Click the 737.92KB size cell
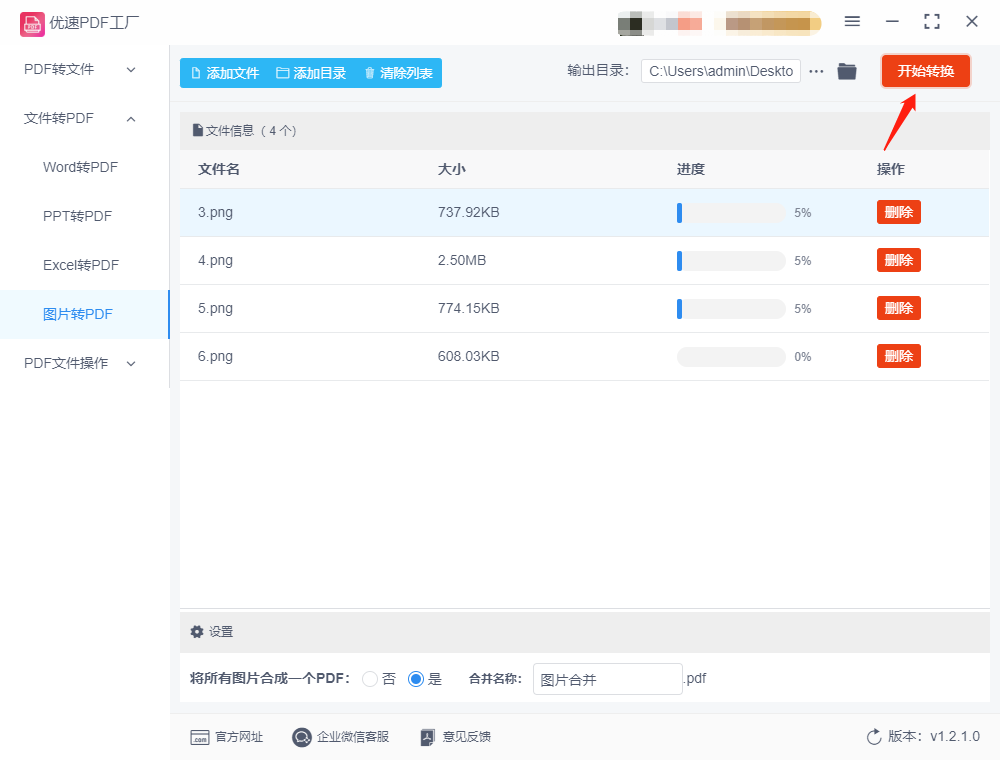Screen dimensions: 1000x760 [x=468, y=212]
